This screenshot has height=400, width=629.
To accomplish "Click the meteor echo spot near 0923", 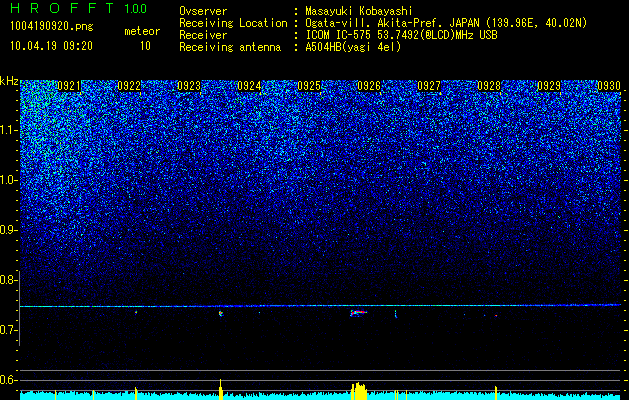I will point(220,313).
